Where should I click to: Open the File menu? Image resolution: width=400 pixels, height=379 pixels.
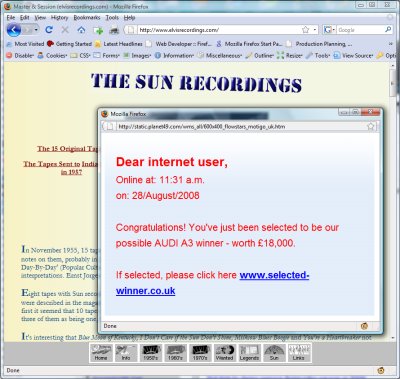click(x=11, y=18)
